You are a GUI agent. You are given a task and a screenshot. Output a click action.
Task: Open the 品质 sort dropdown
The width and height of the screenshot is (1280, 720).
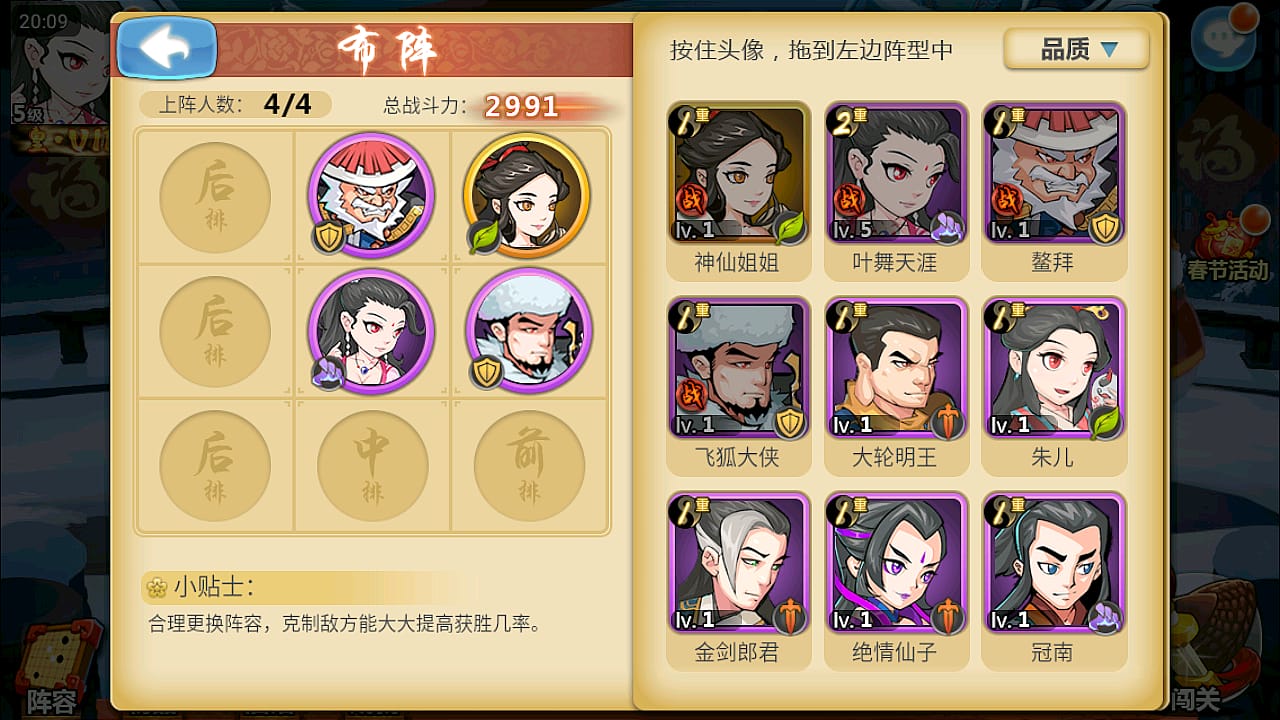tap(1077, 49)
